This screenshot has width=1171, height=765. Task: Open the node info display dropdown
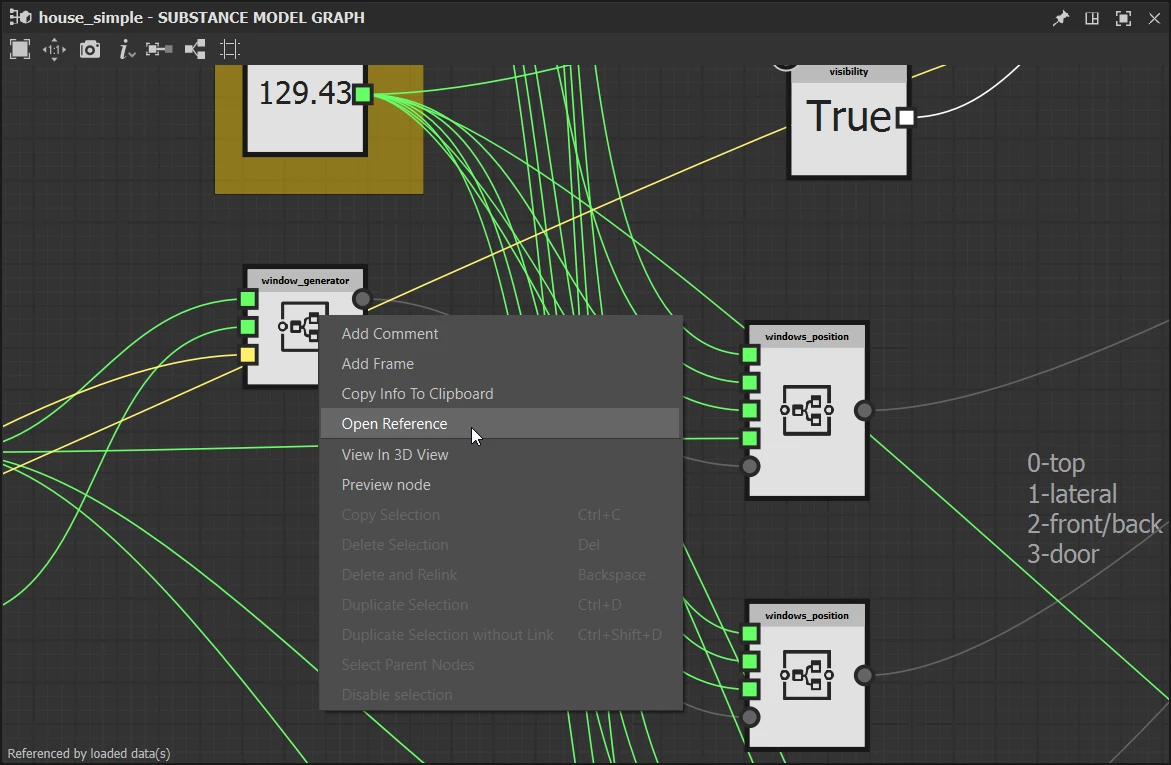pyautogui.click(x=126, y=50)
